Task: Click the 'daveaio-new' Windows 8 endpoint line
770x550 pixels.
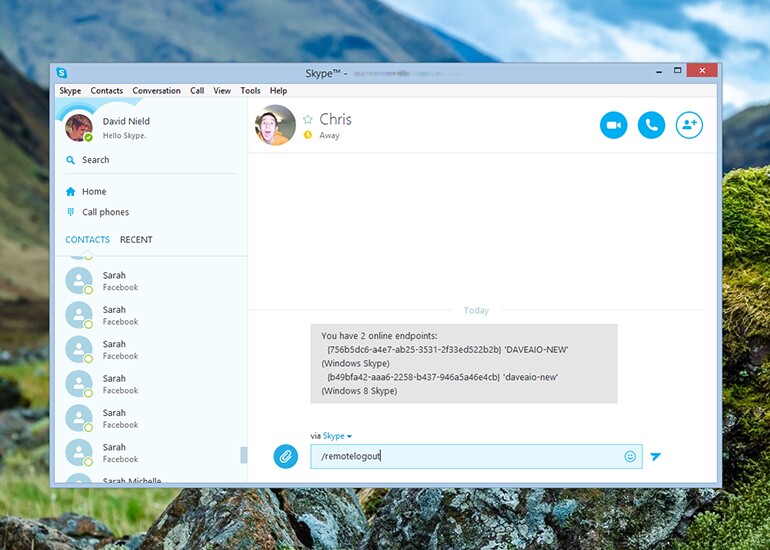Action: pos(442,377)
